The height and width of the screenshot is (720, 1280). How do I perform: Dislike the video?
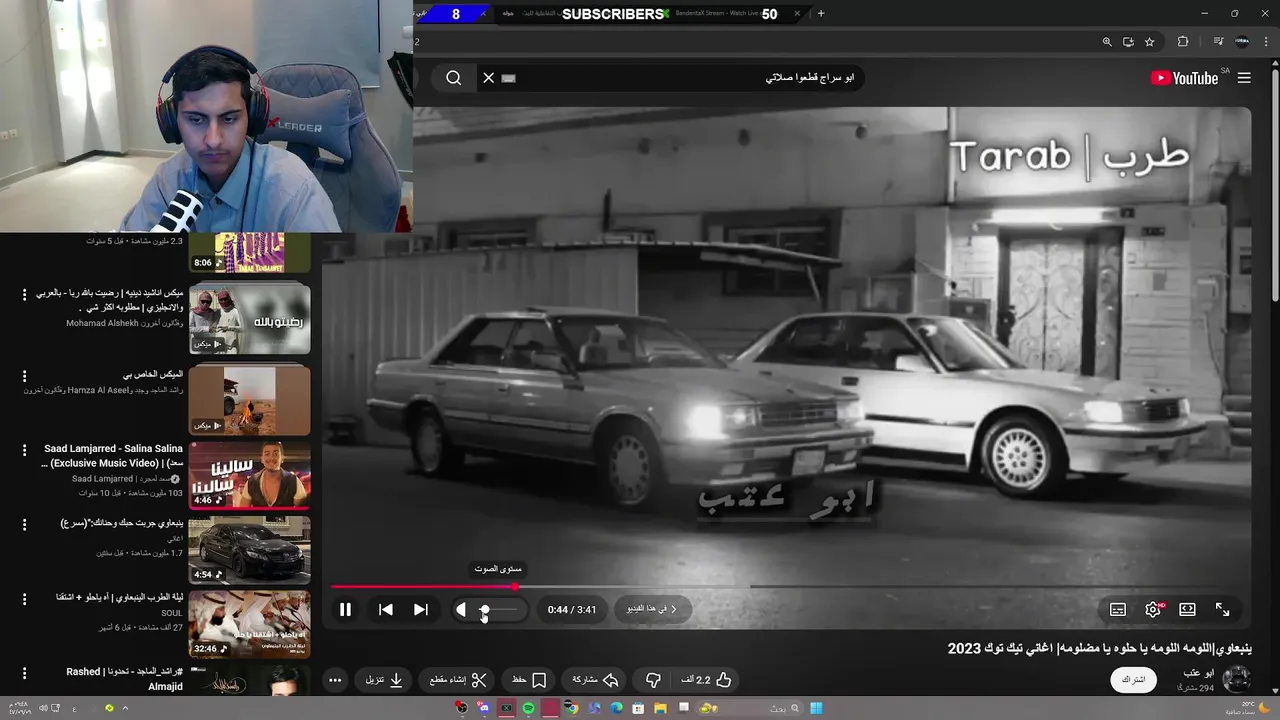pyautogui.click(x=653, y=680)
